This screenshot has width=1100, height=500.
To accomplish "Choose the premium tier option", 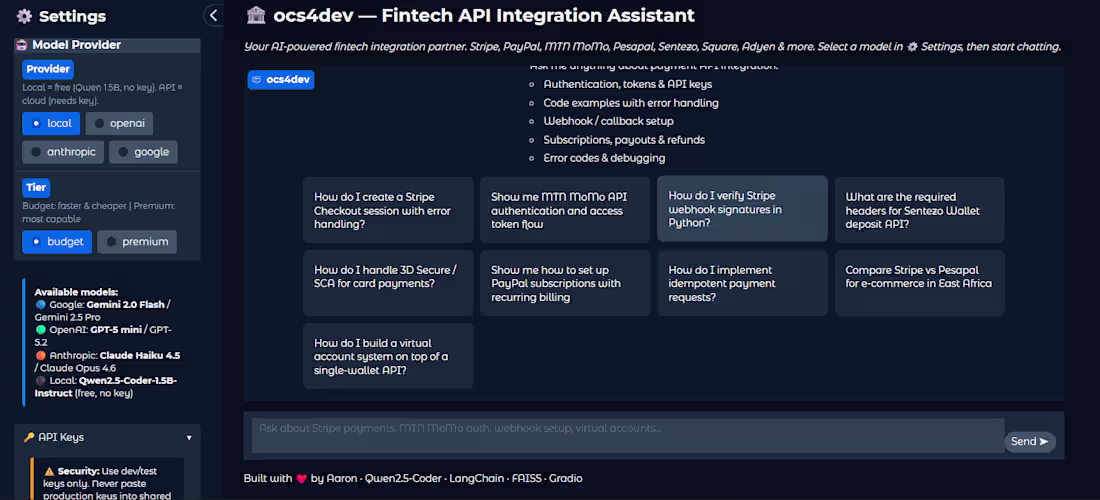I will [x=137, y=242].
